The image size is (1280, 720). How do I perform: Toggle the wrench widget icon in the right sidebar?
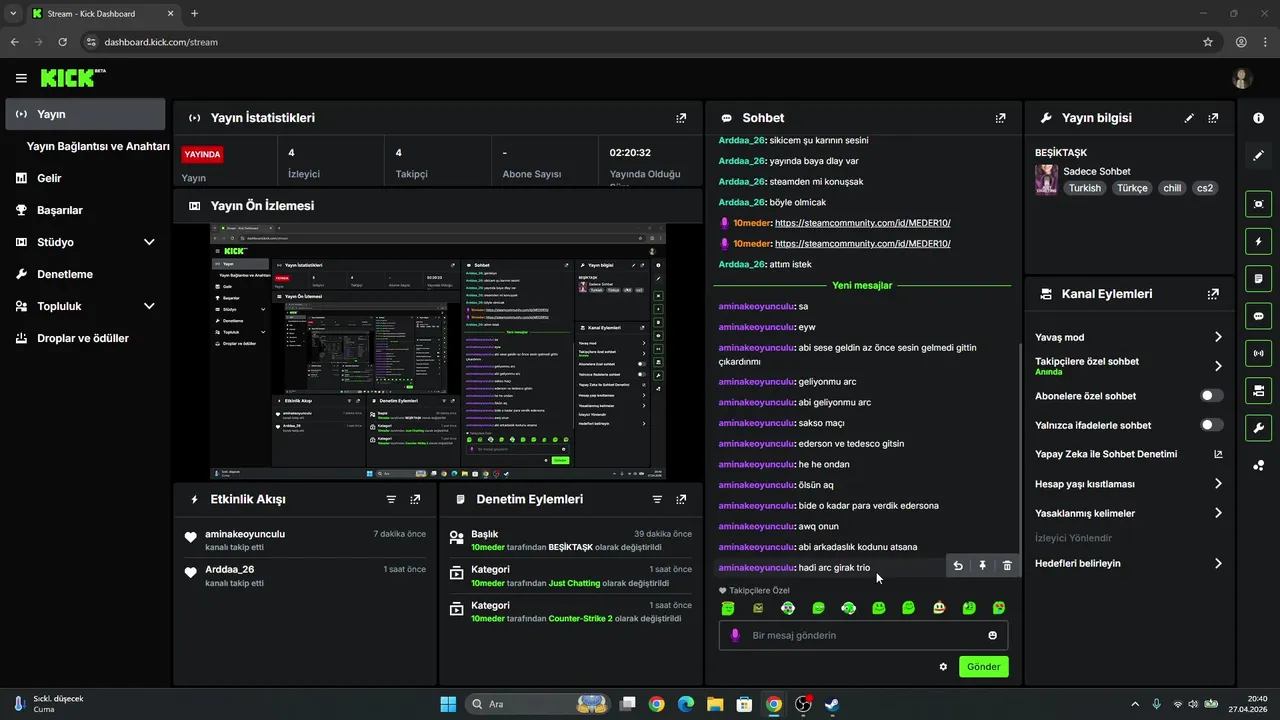tap(1258, 428)
